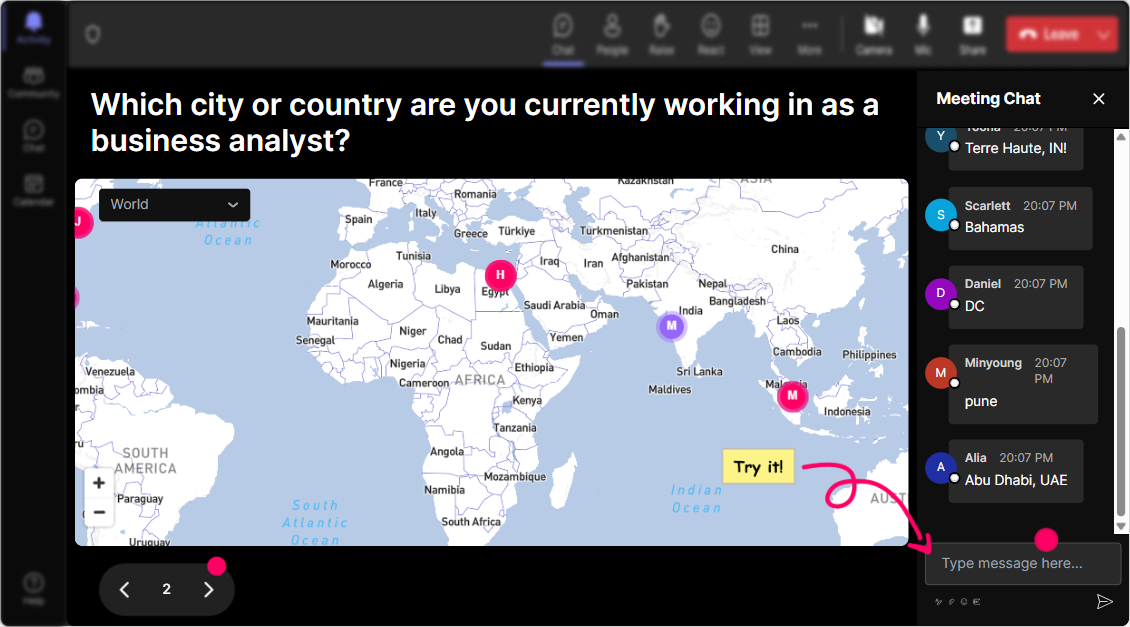
Task: Open the People panel
Action: pyautogui.click(x=612, y=35)
